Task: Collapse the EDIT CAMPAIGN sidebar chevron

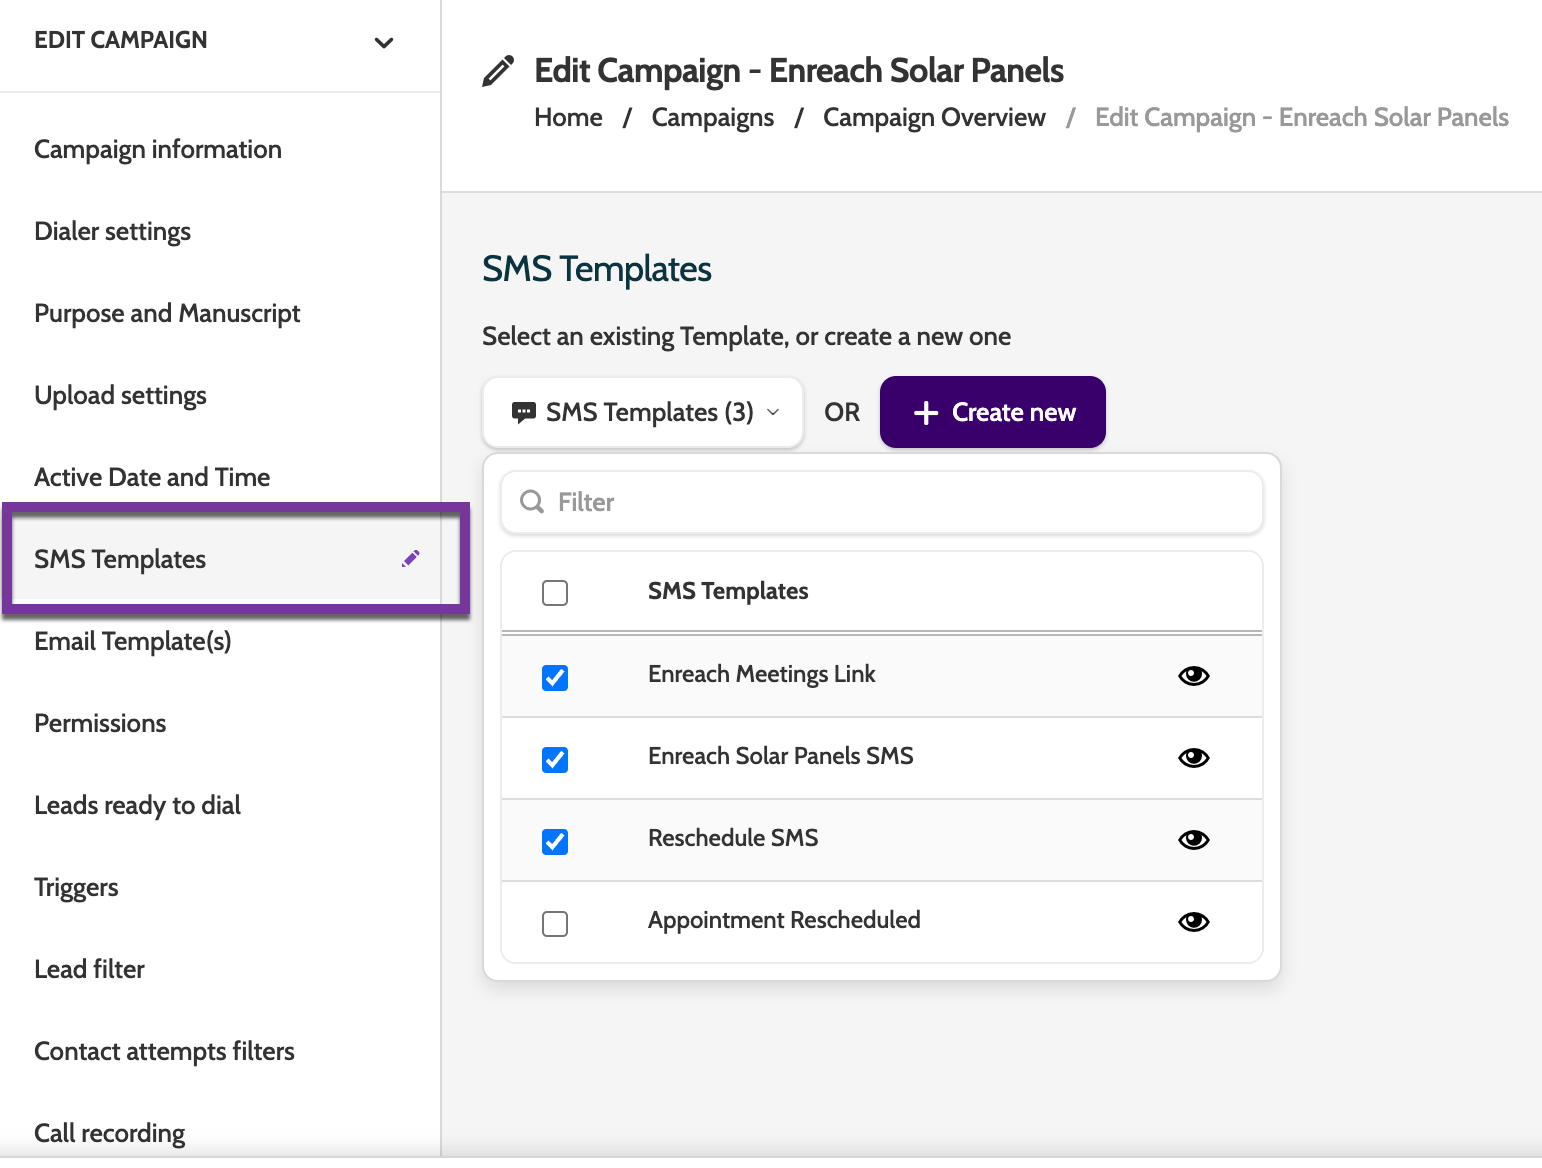Action: pyautogui.click(x=384, y=42)
